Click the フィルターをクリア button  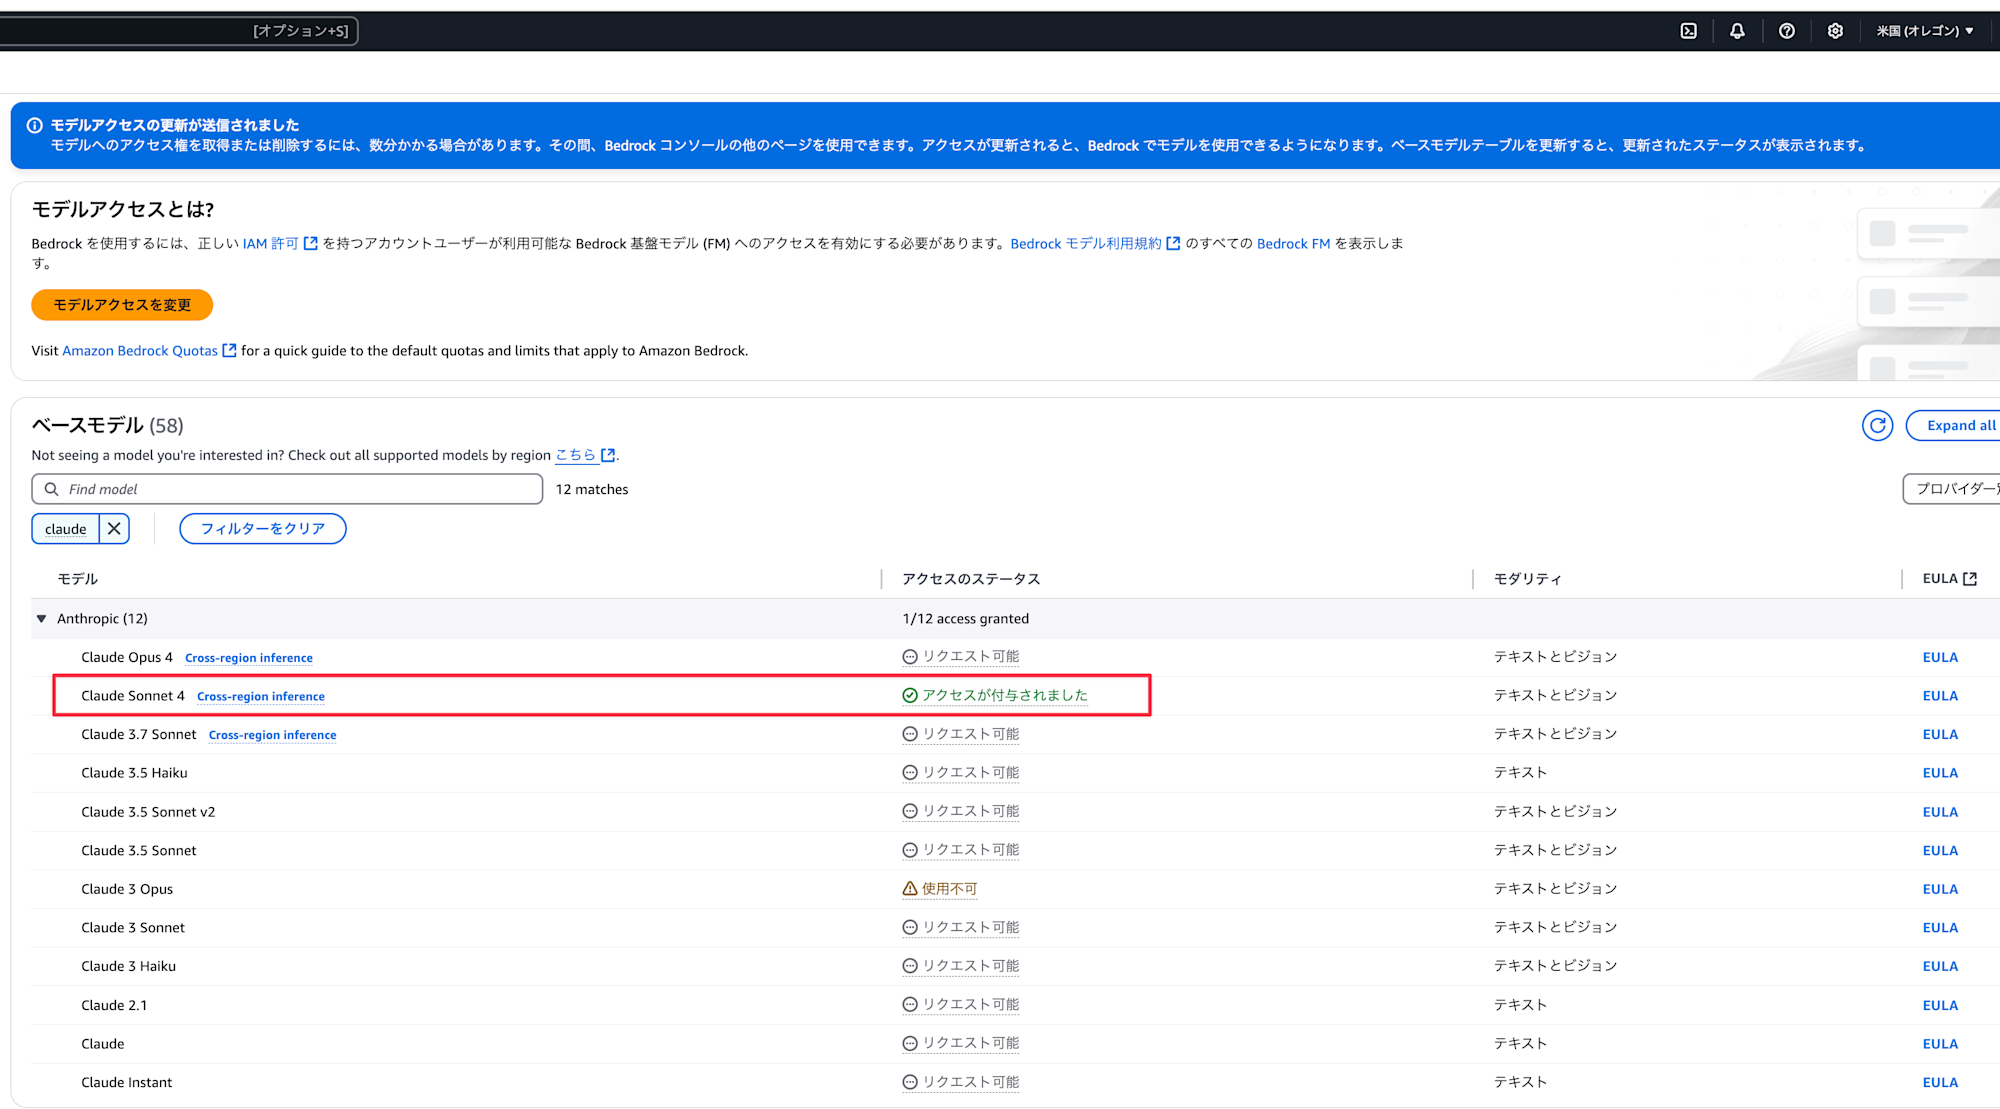point(263,529)
